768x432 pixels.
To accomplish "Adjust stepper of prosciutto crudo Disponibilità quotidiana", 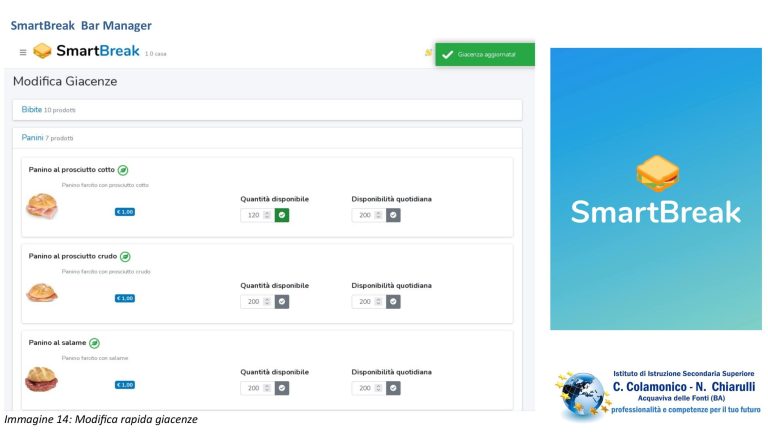I will point(378,302).
